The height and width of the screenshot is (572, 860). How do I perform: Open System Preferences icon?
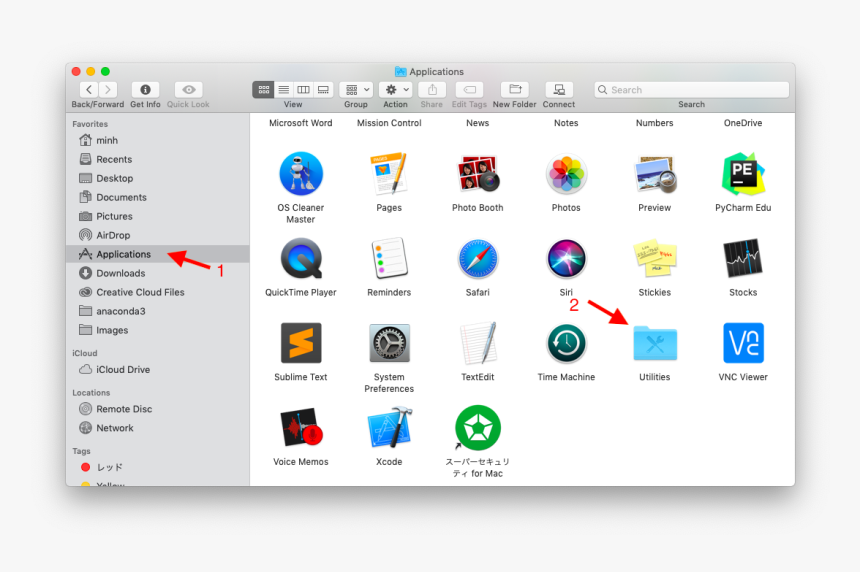coord(389,344)
